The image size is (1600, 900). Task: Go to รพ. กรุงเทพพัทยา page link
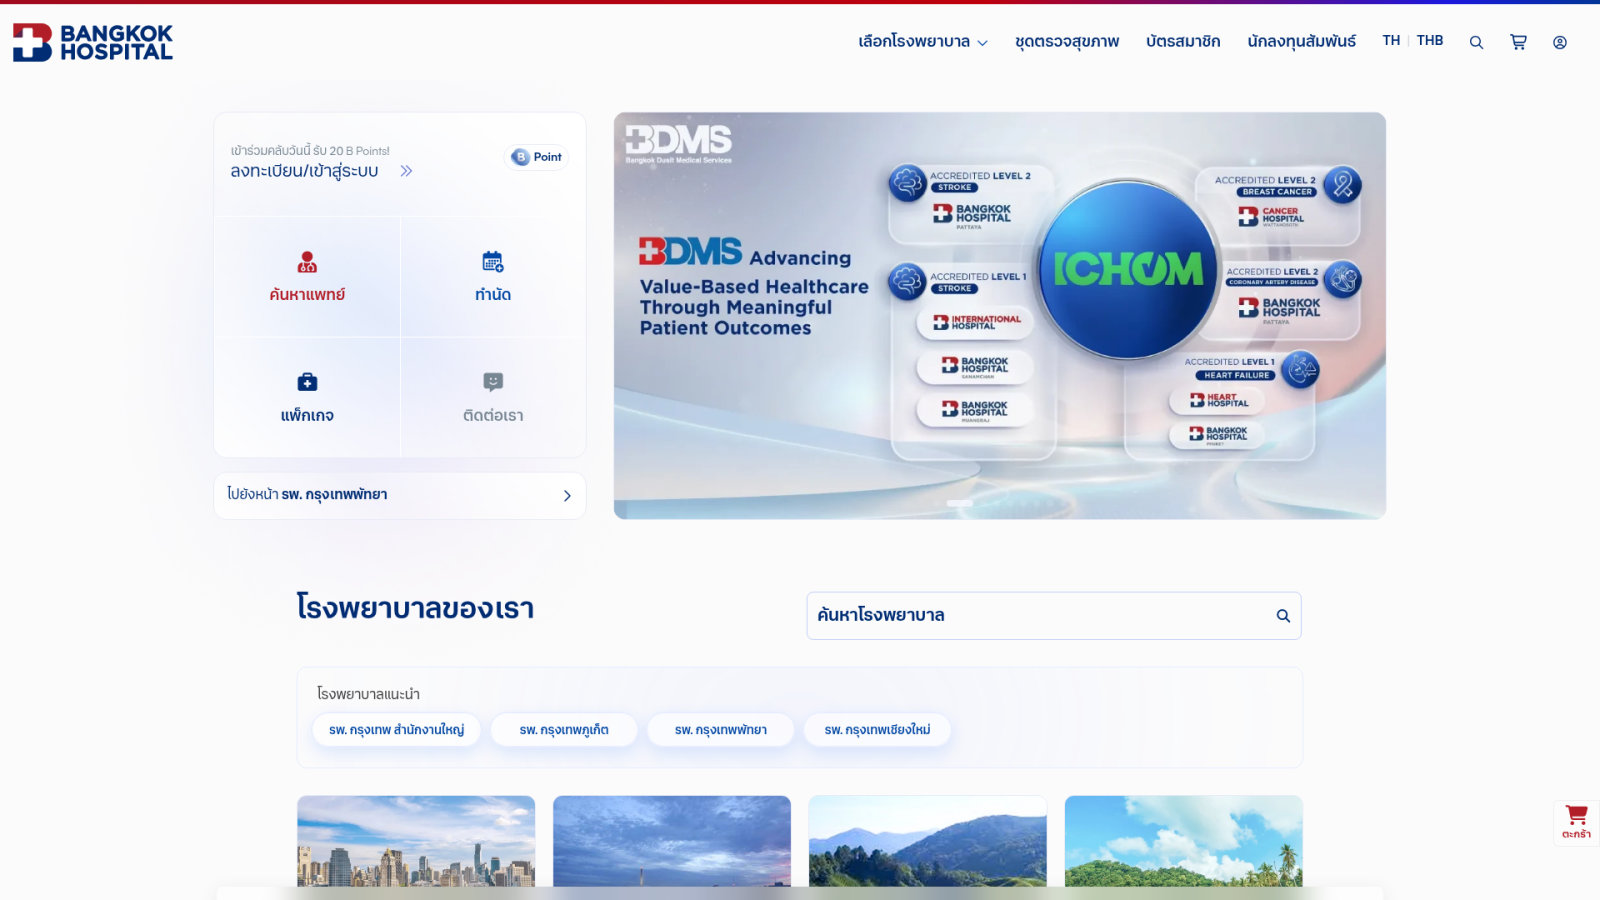point(400,496)
